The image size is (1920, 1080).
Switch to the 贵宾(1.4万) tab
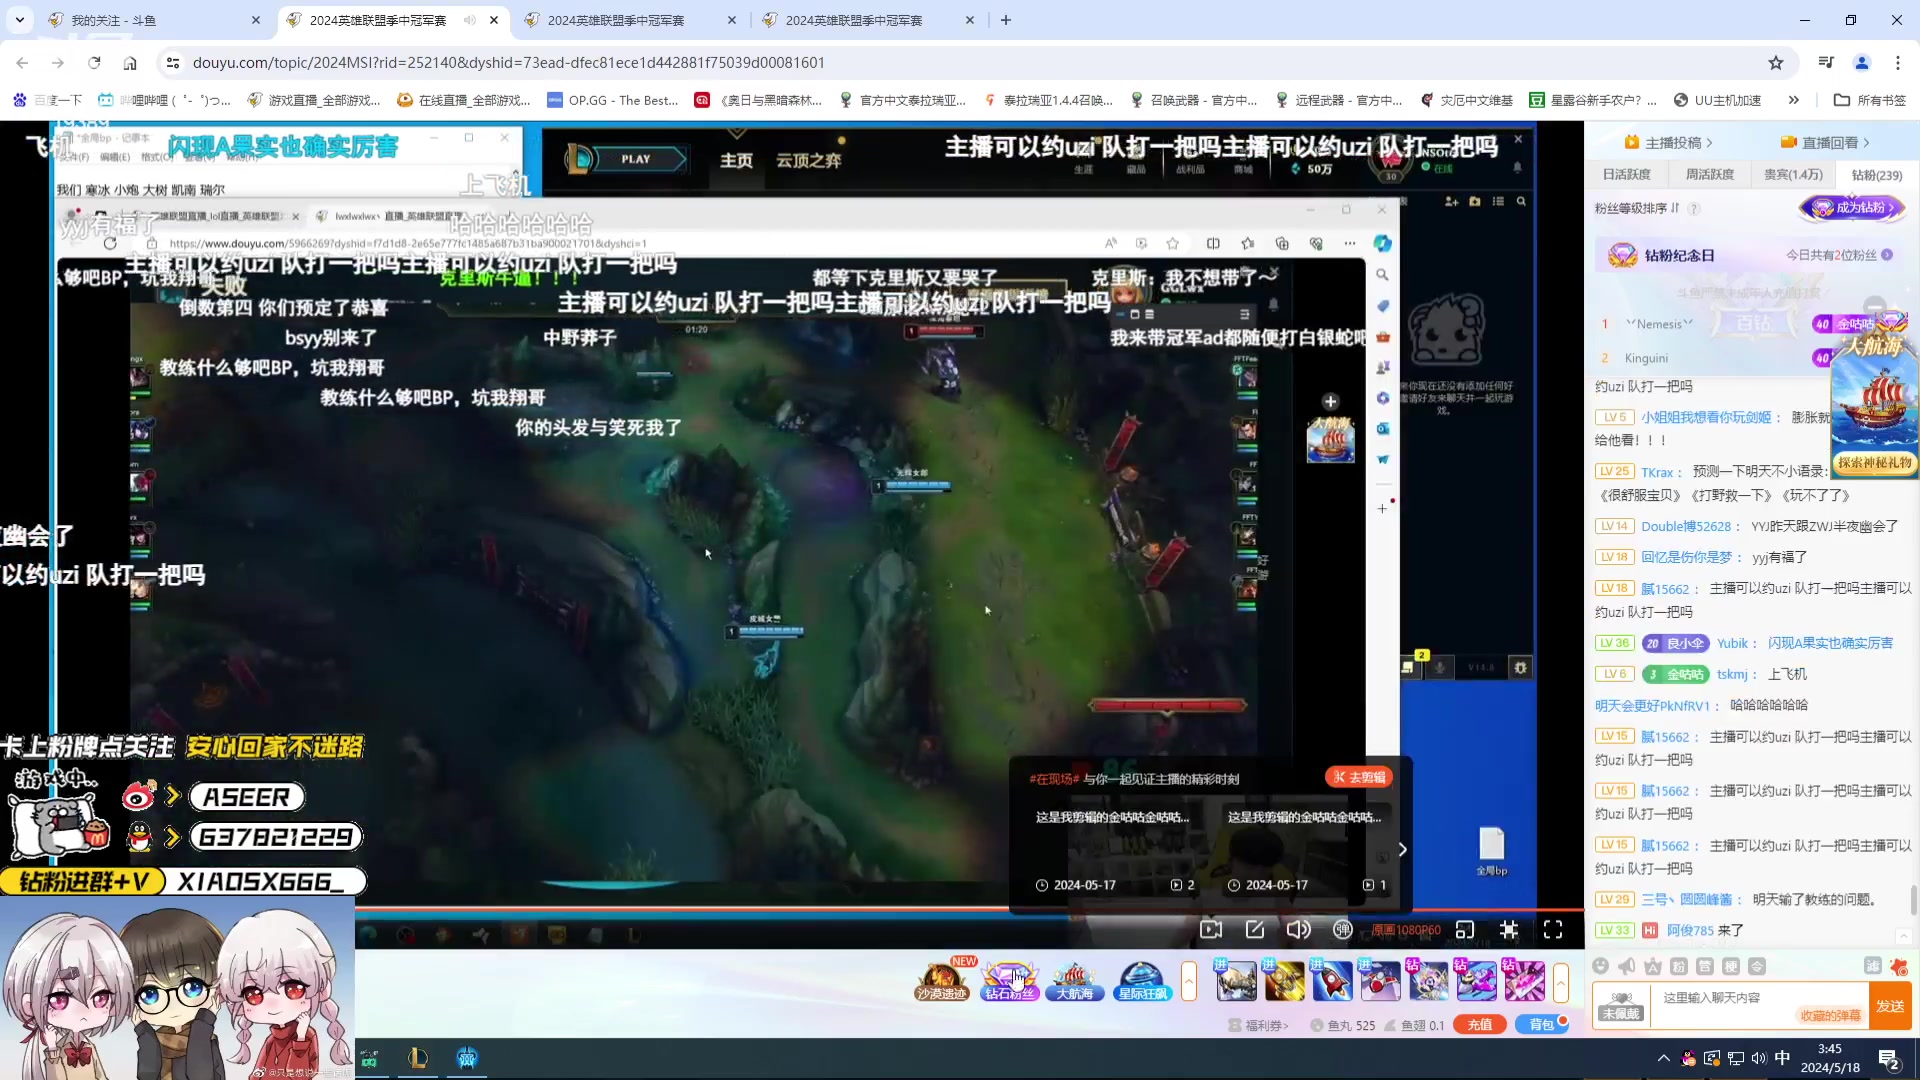click(1793, 175)
